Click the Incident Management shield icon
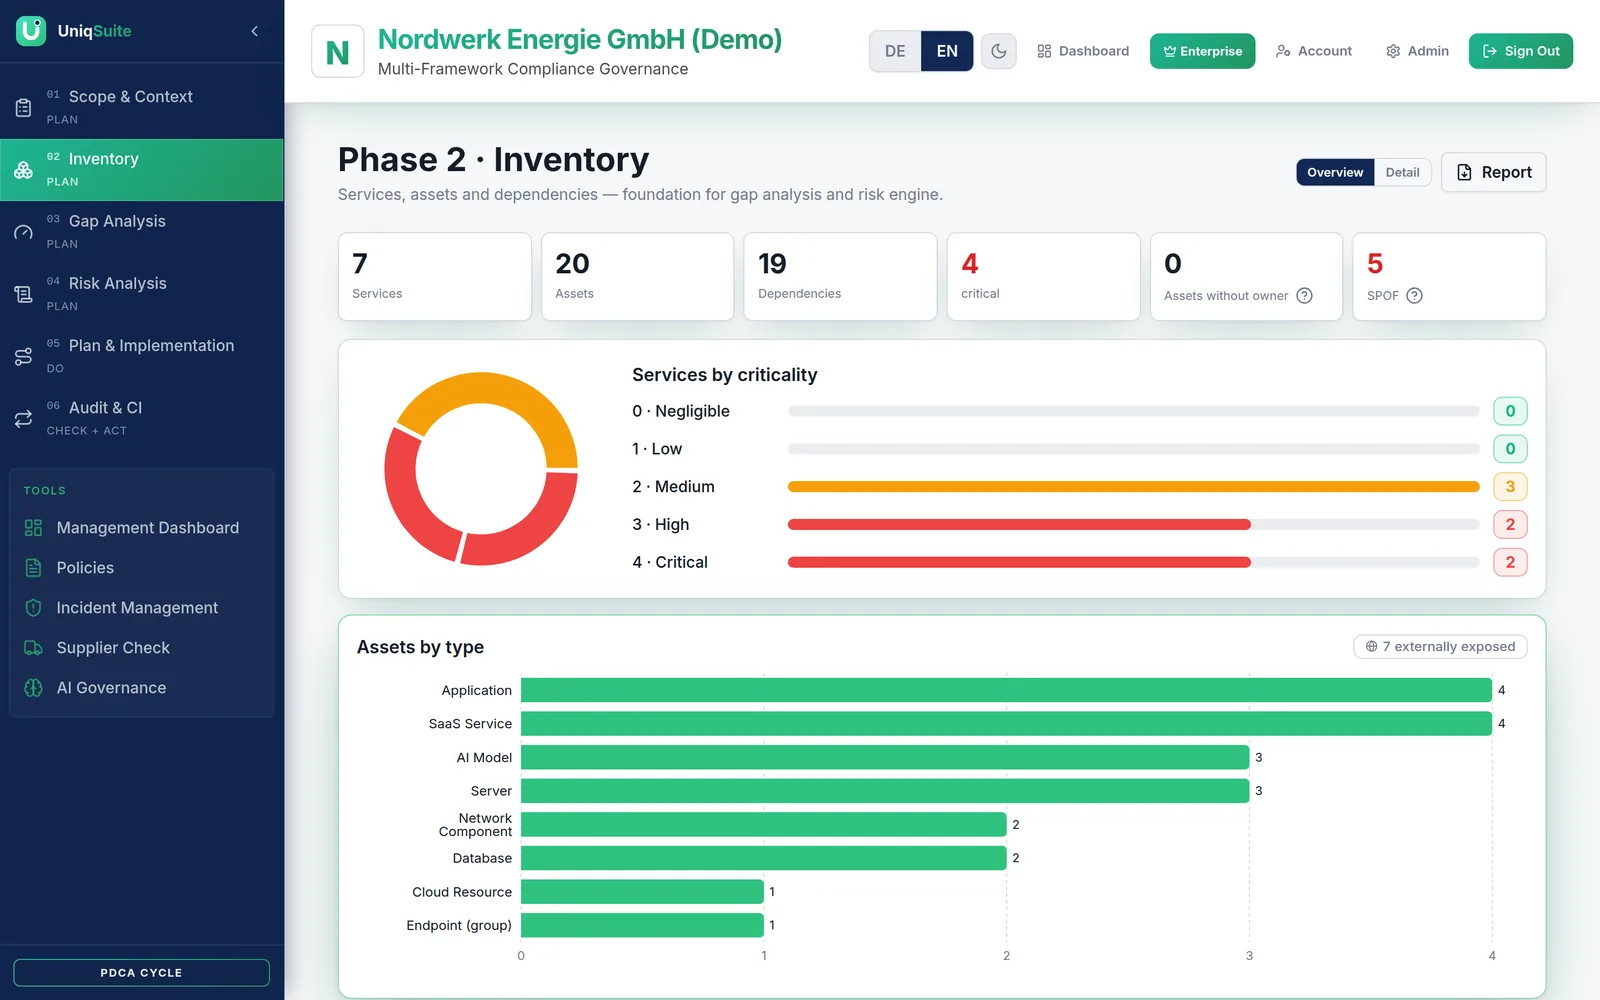The height and width of the screenshot is (1000, 1600). (33, 608)
